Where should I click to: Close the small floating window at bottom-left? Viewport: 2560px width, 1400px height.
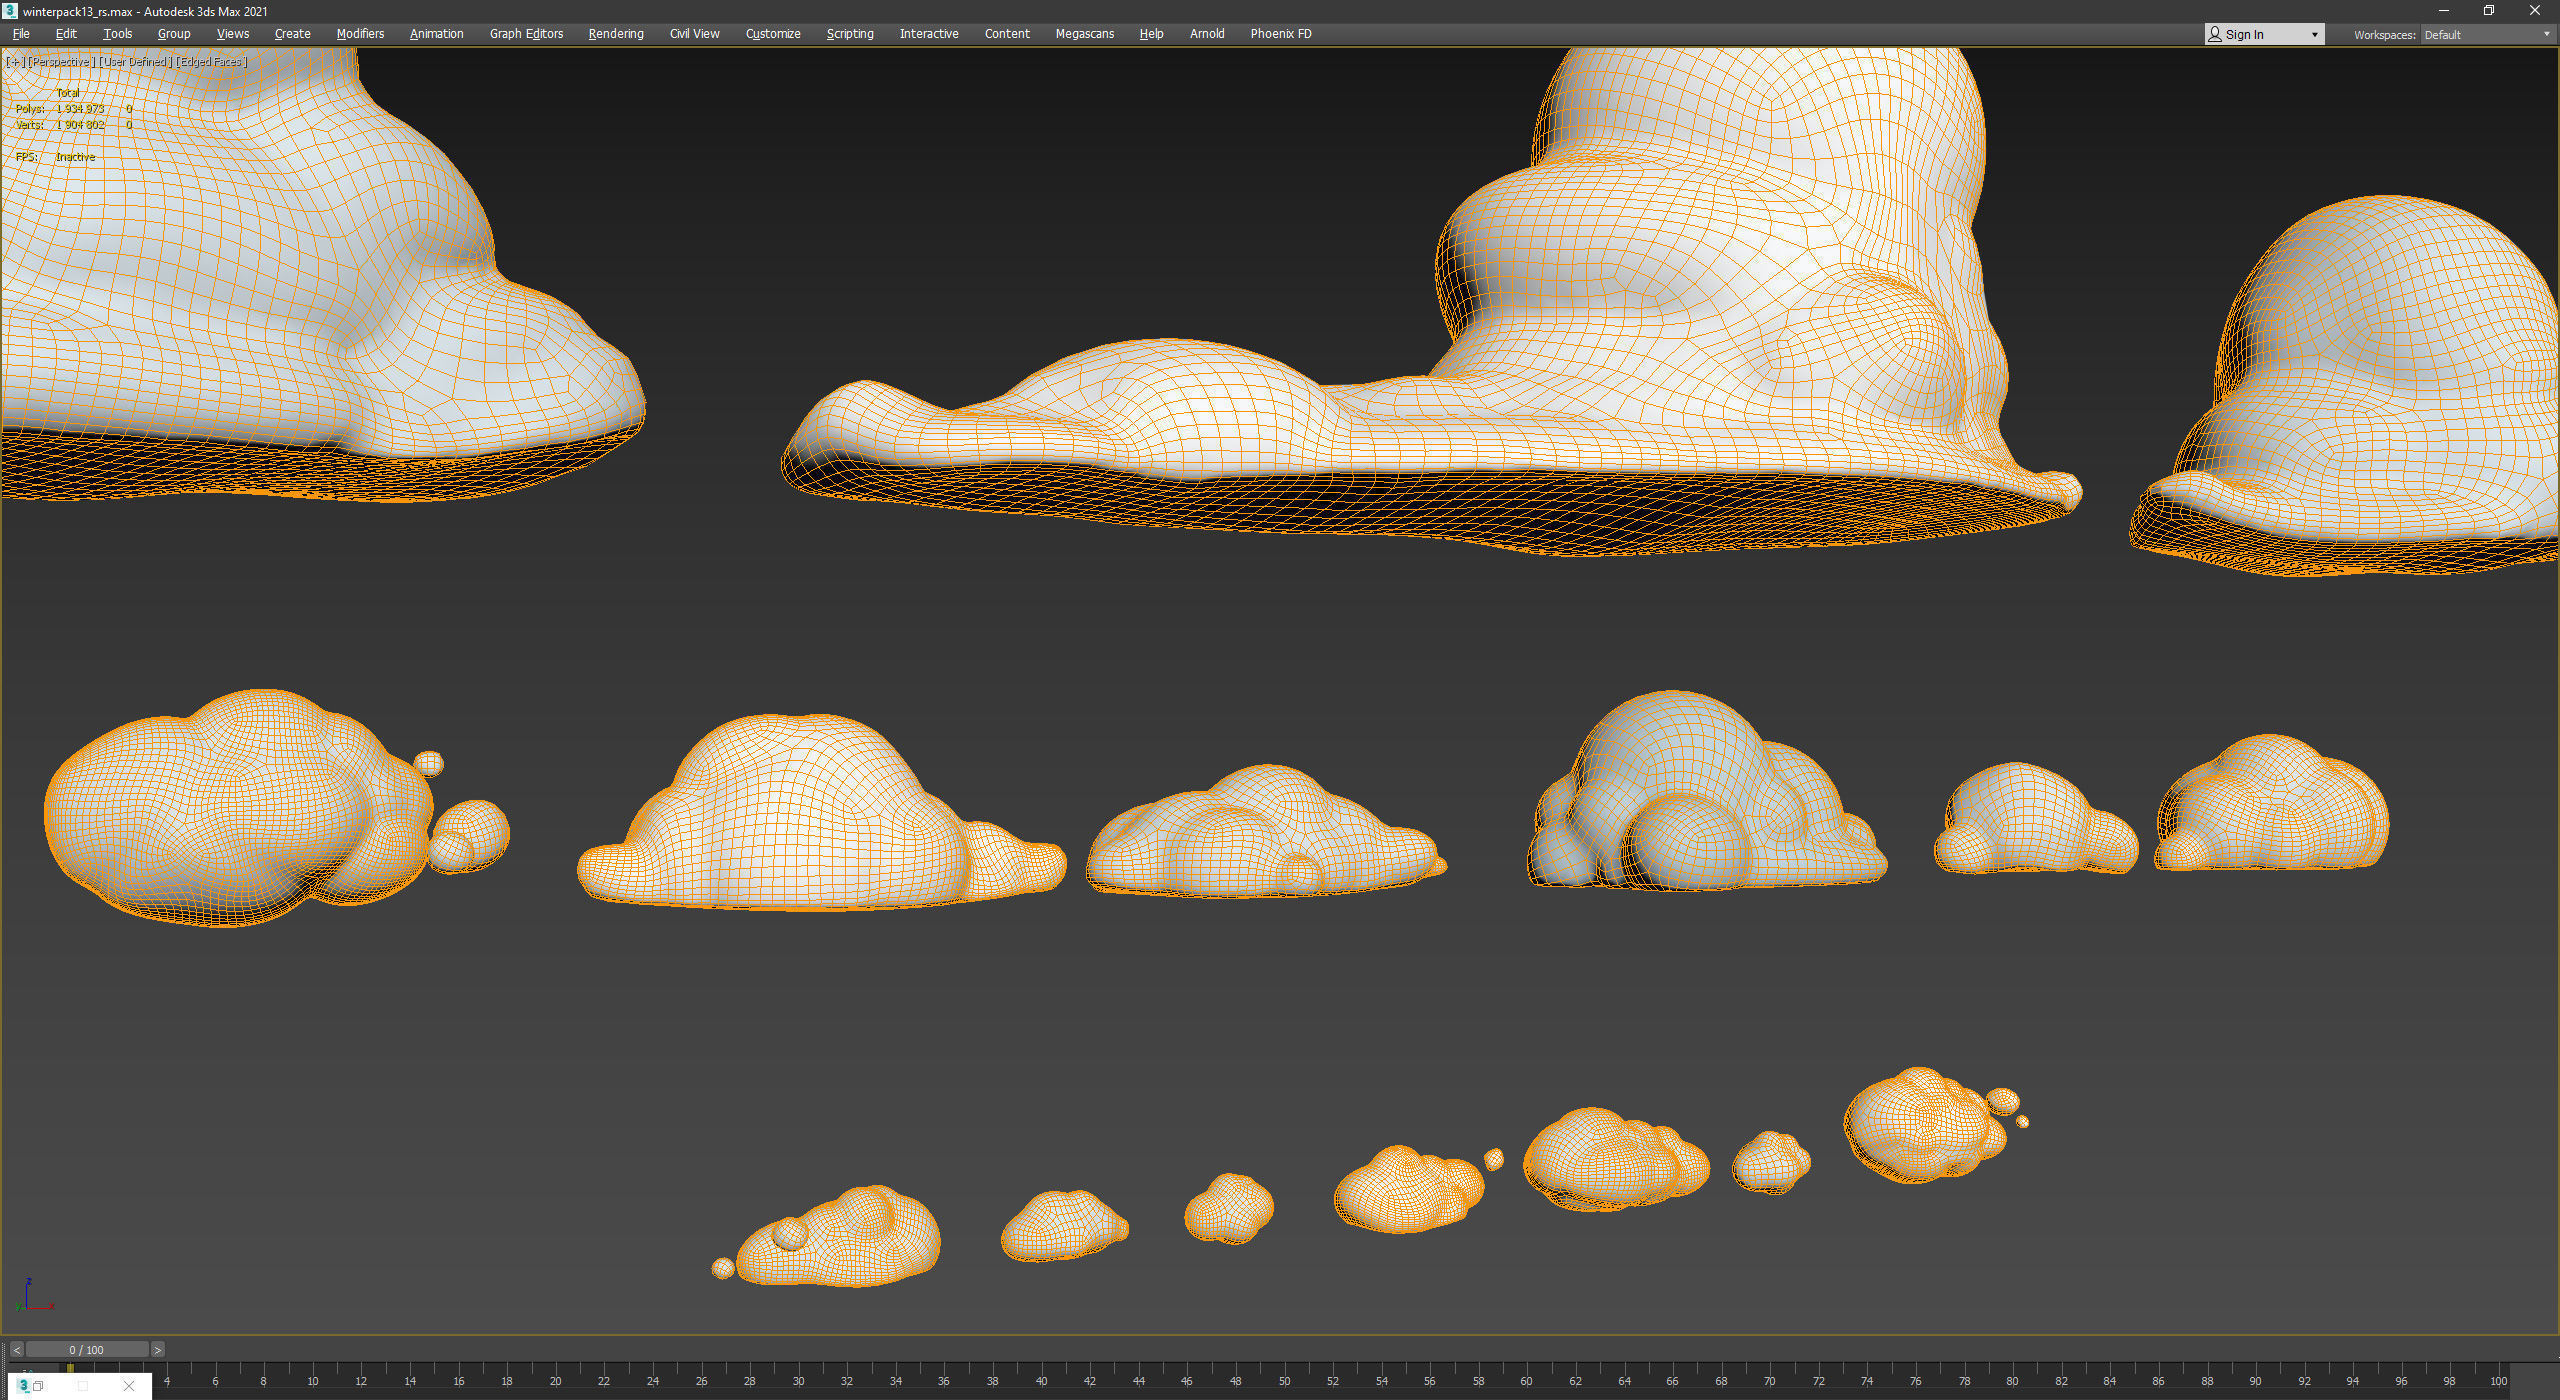tap(128, 1386)
